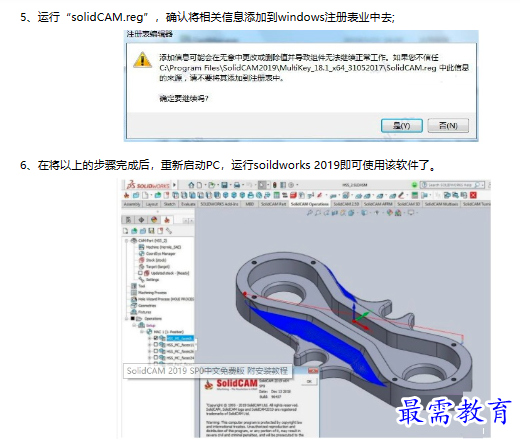Expand the second HSS_MC operation node

pyautogui.click(x=150, y=345)
